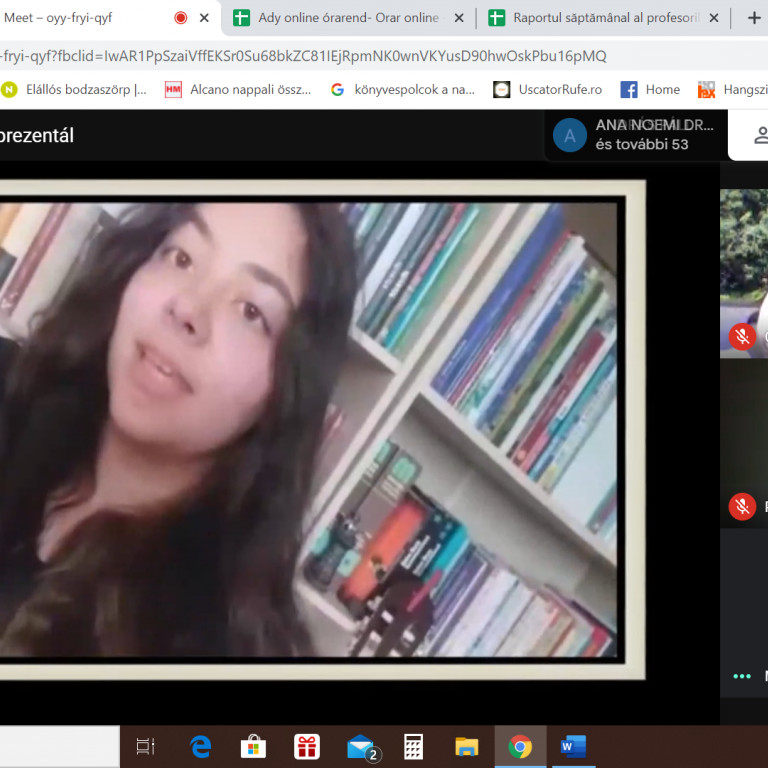Click the three-dot indicator on bottom participant tile
Viewport: 768px width, 768px height.
(x=741, y=676)
